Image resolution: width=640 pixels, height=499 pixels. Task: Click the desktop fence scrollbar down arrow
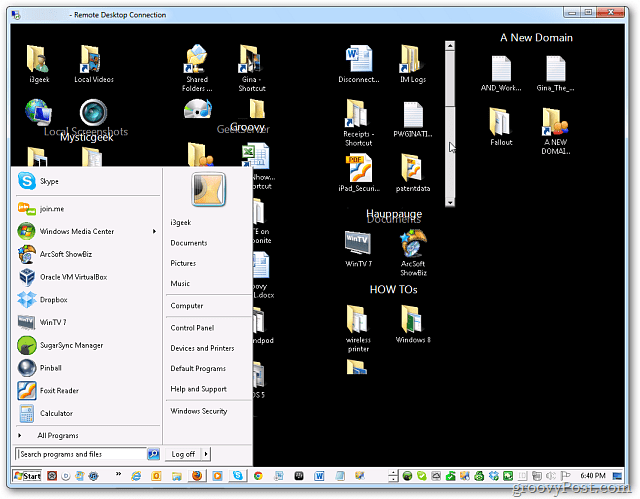[x=450, y=202]
